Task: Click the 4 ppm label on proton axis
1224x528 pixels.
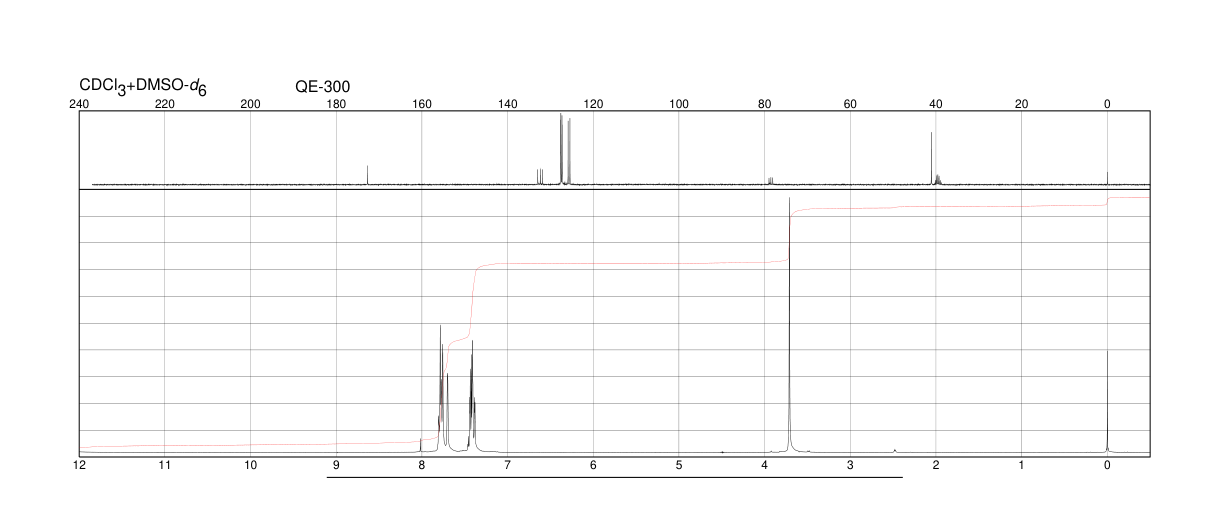Action: (765, 466)
